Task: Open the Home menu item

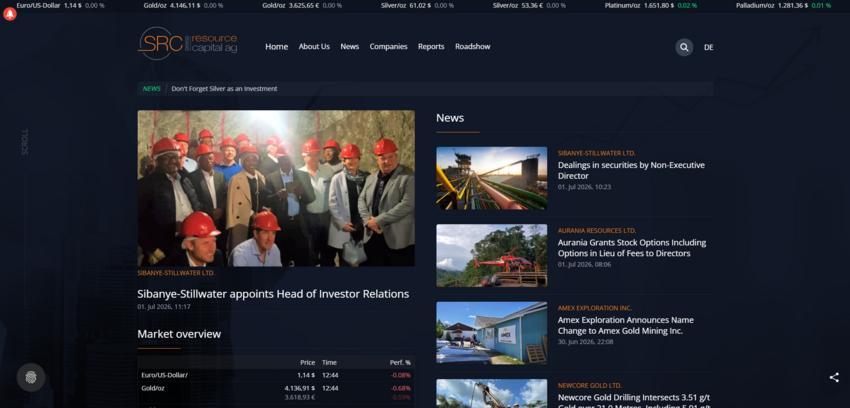Action: tap(276, 47)
